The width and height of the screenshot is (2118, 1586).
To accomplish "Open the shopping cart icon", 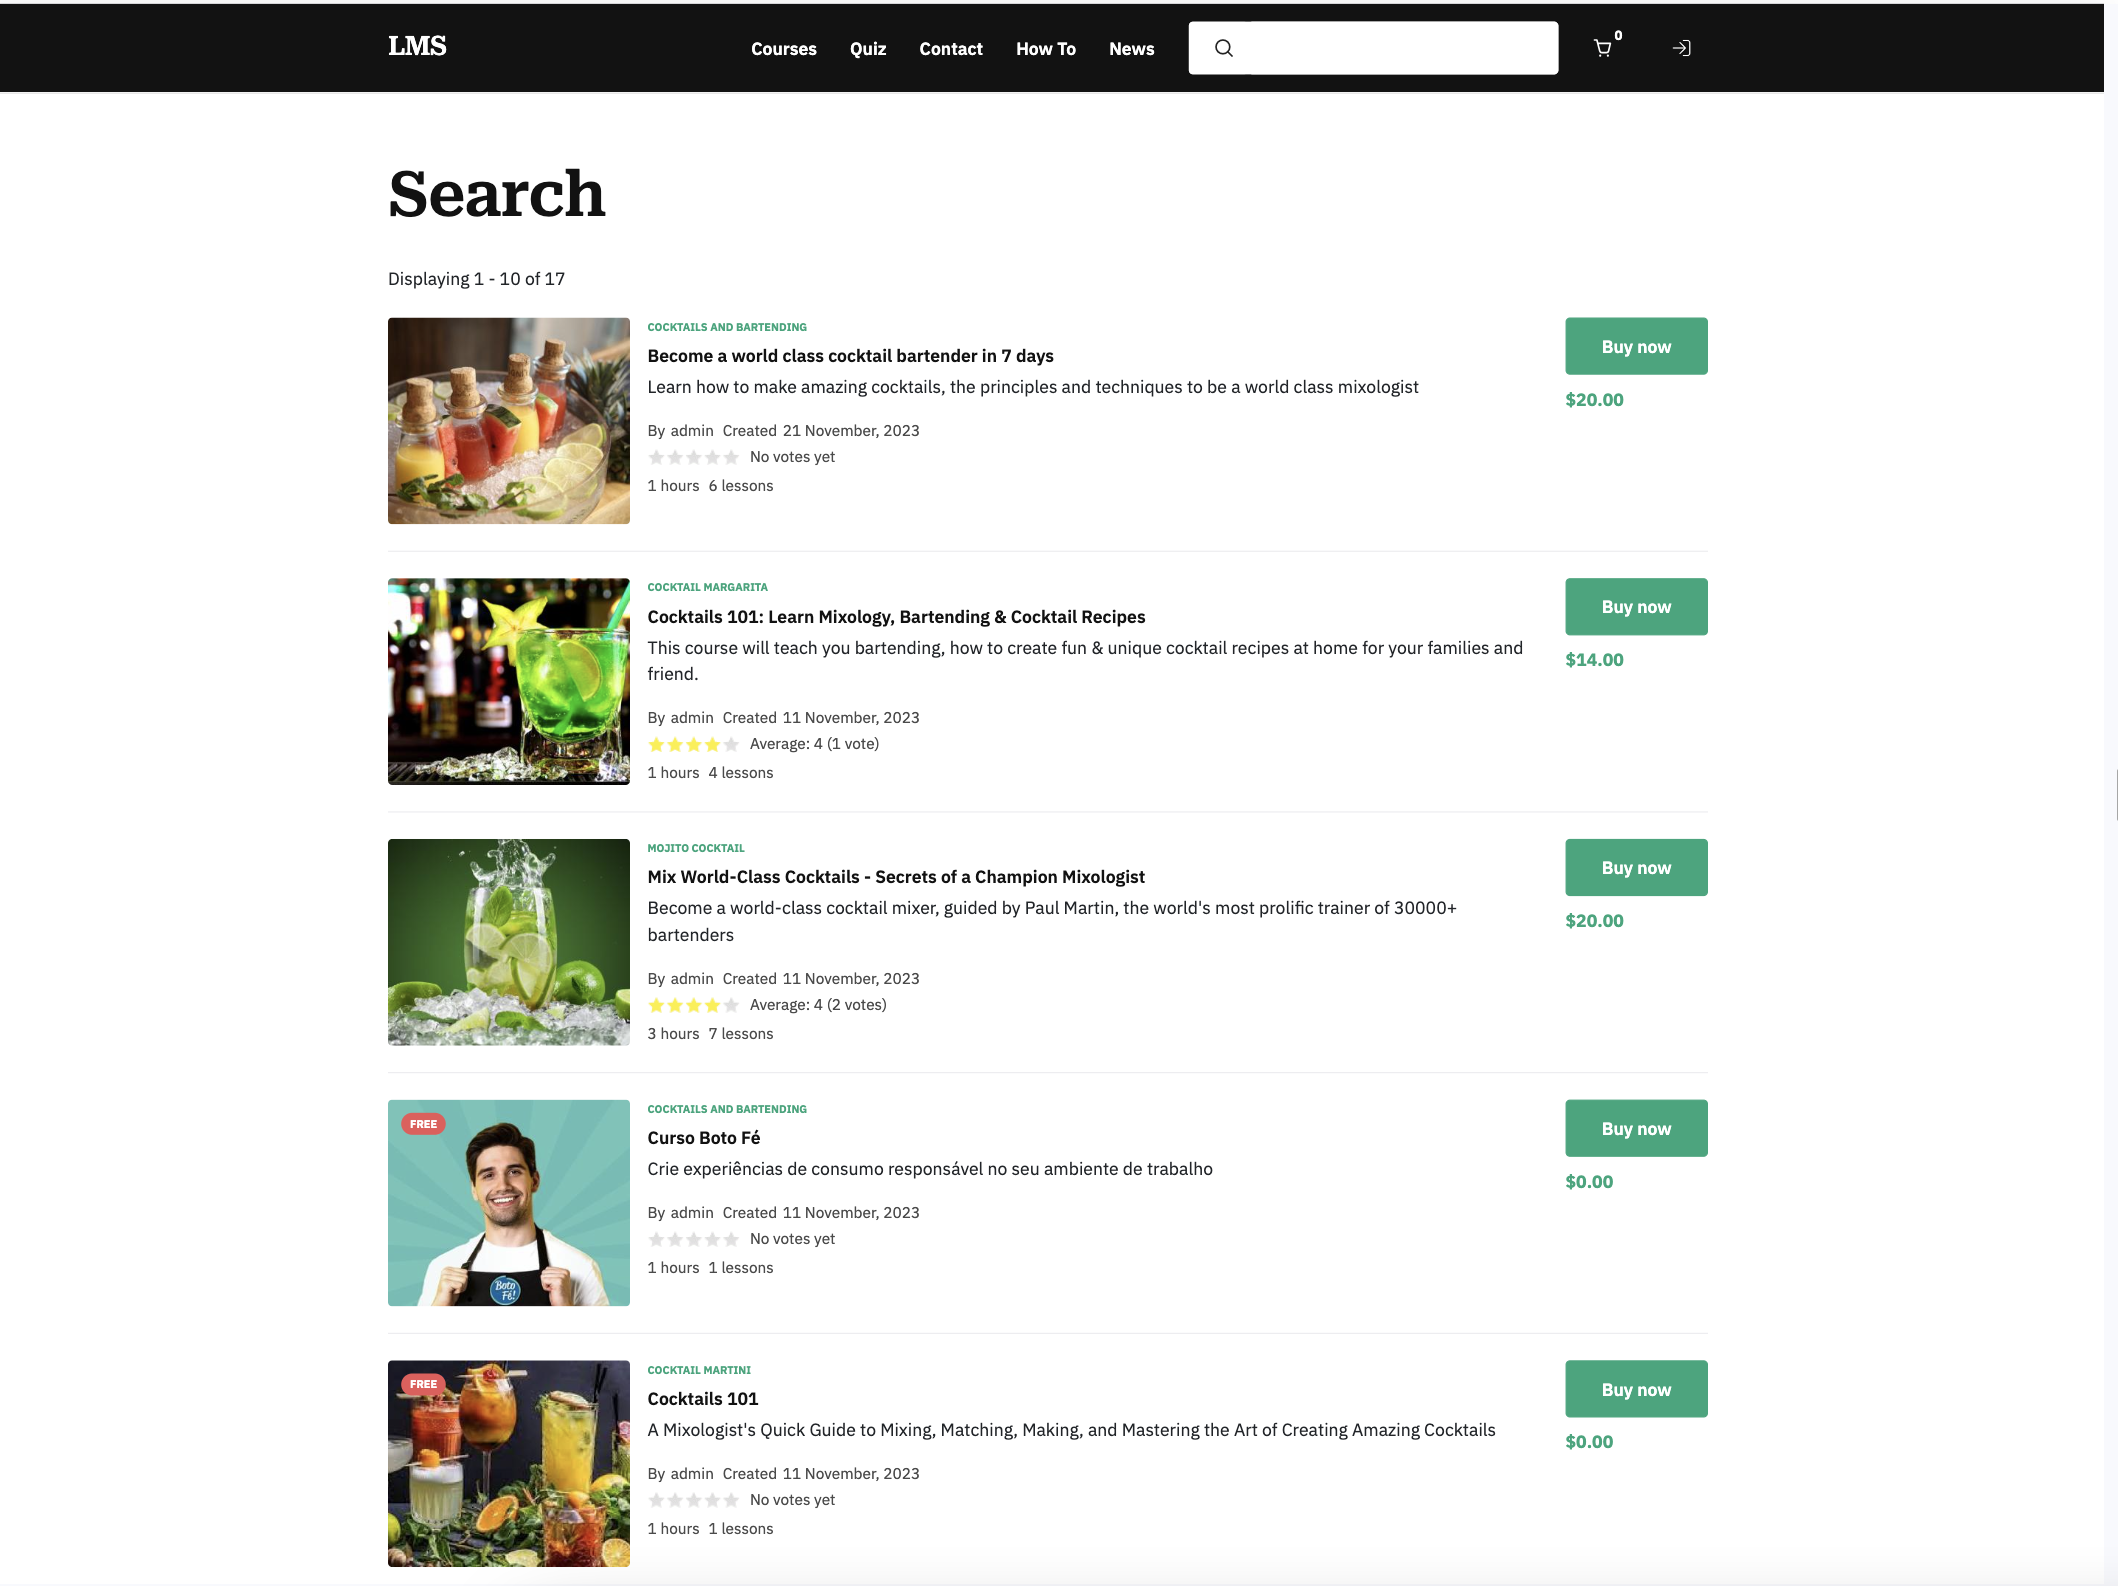I will (1603, 48).
